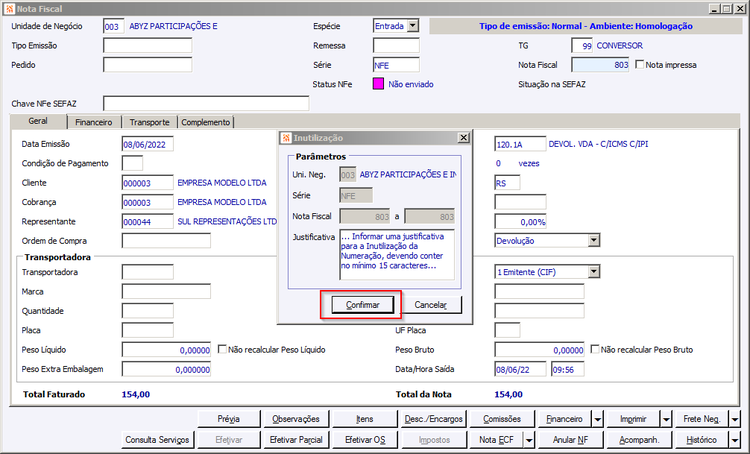The image size is (750, 454).
Task: Click the Condição de Pagamento field
Action: pyautogui.click(x=132, y=163)
